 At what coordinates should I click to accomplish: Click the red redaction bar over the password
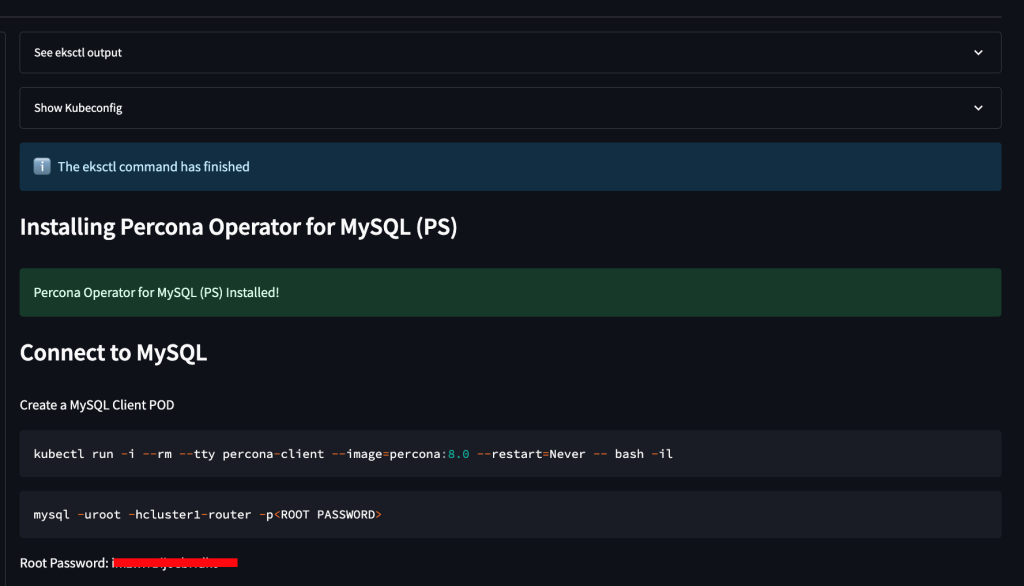[175, 562]
